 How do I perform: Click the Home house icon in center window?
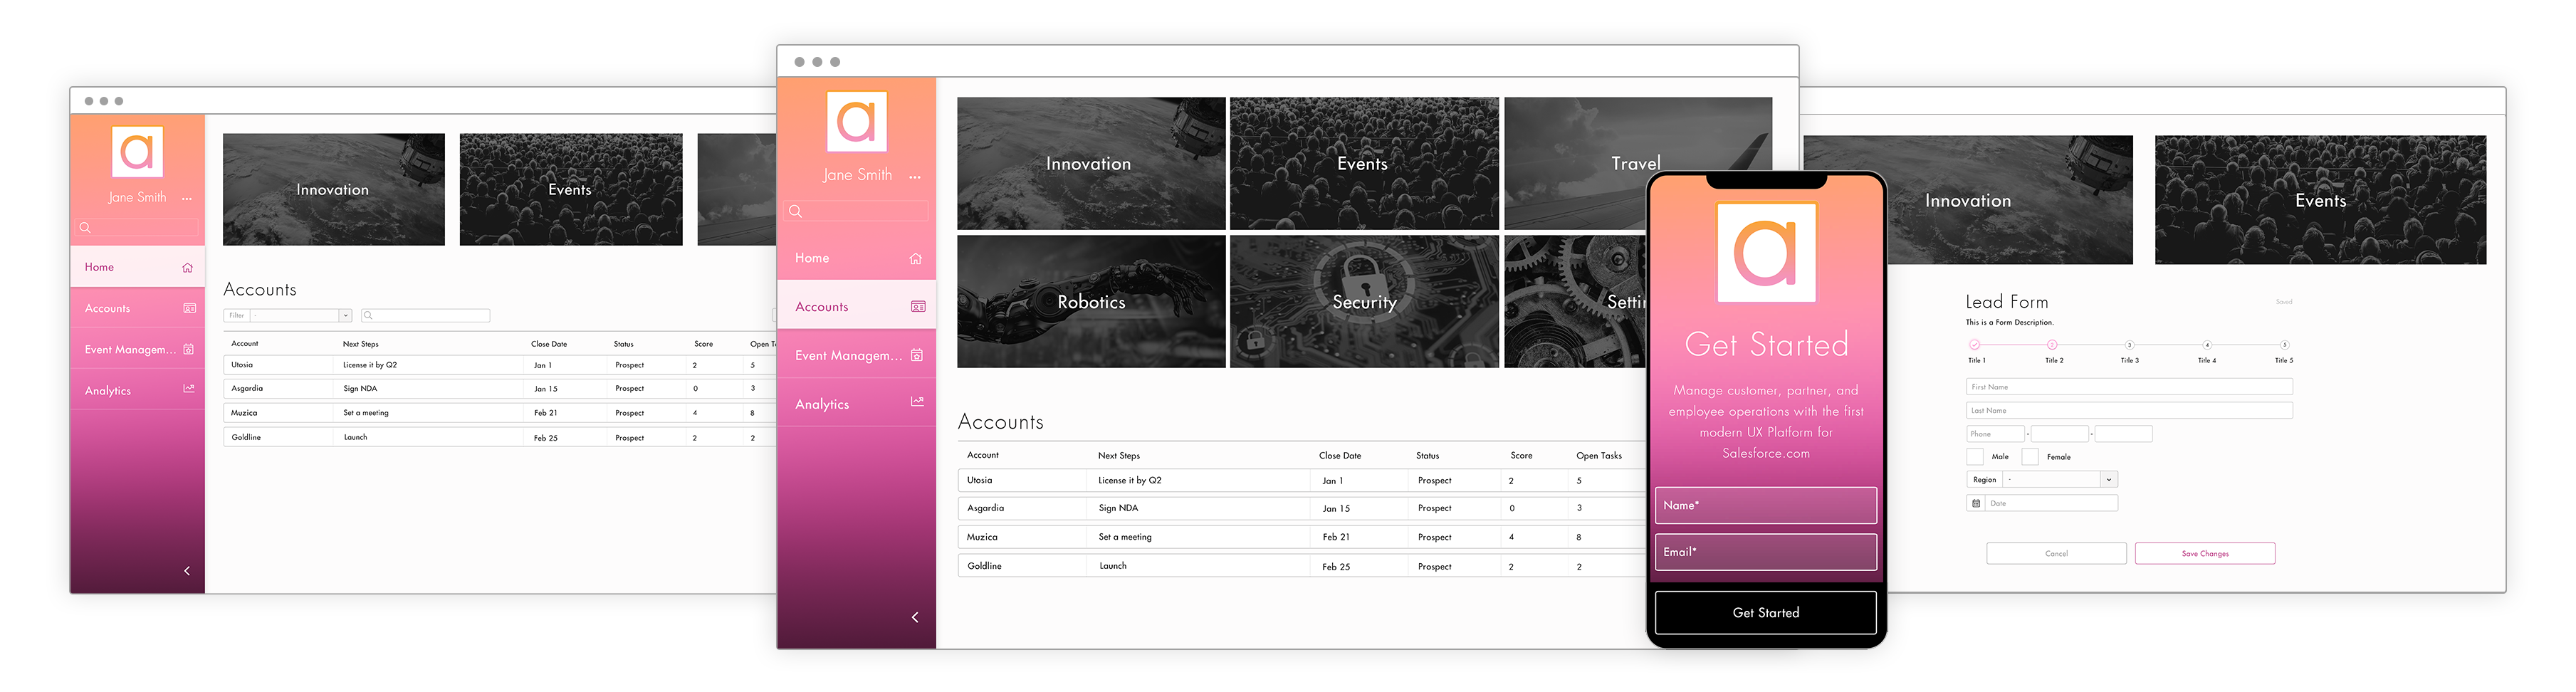click(x=916, y=258)
